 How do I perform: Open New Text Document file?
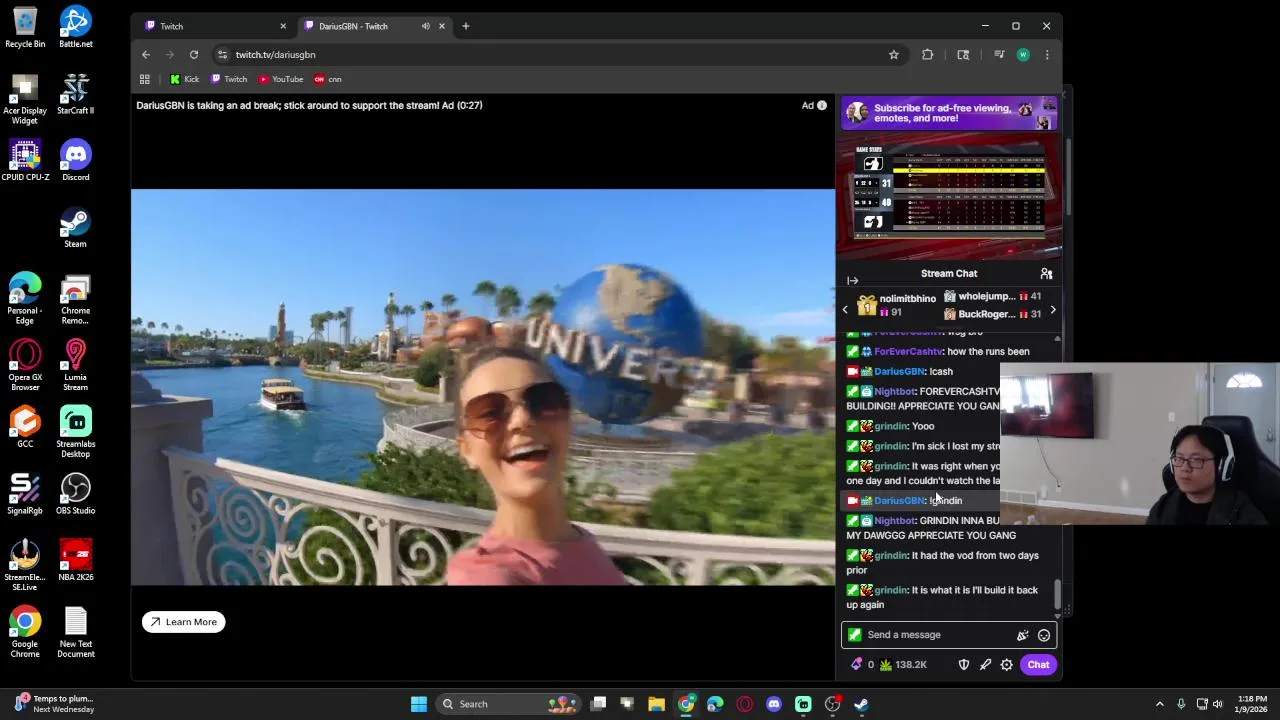(76, 632)
